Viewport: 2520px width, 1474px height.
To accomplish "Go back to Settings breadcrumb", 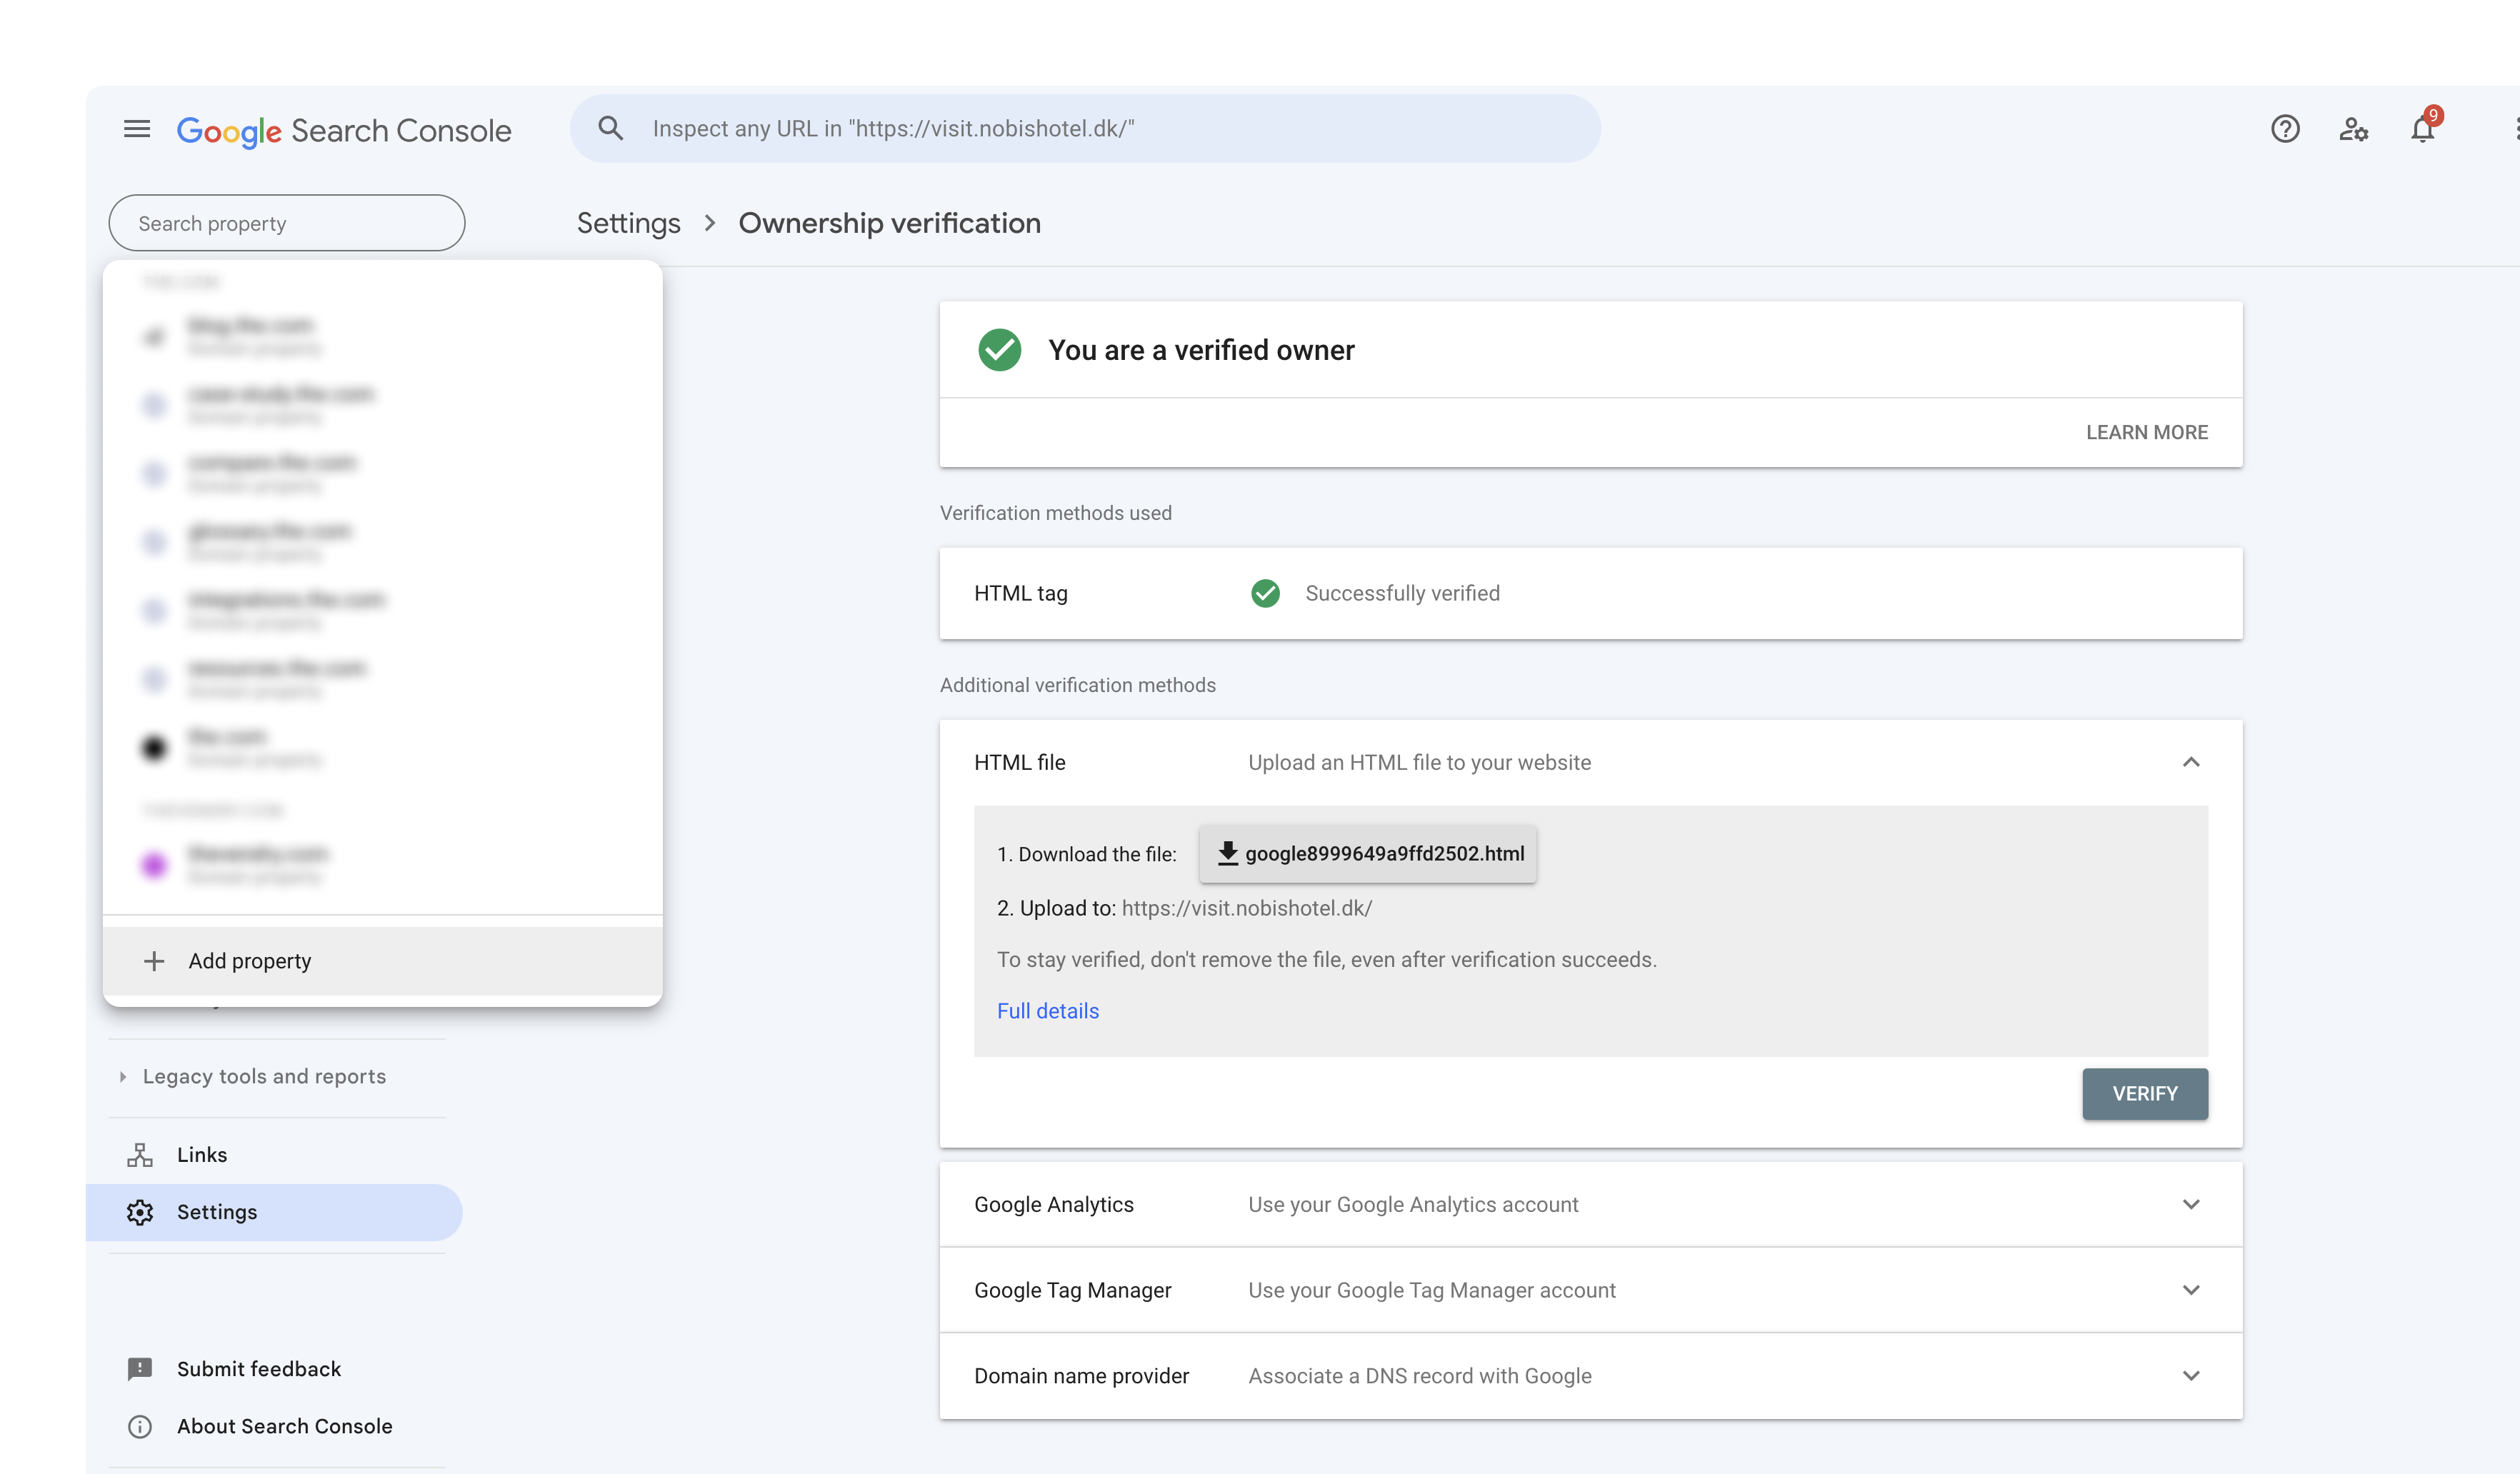I will [629, 223].
